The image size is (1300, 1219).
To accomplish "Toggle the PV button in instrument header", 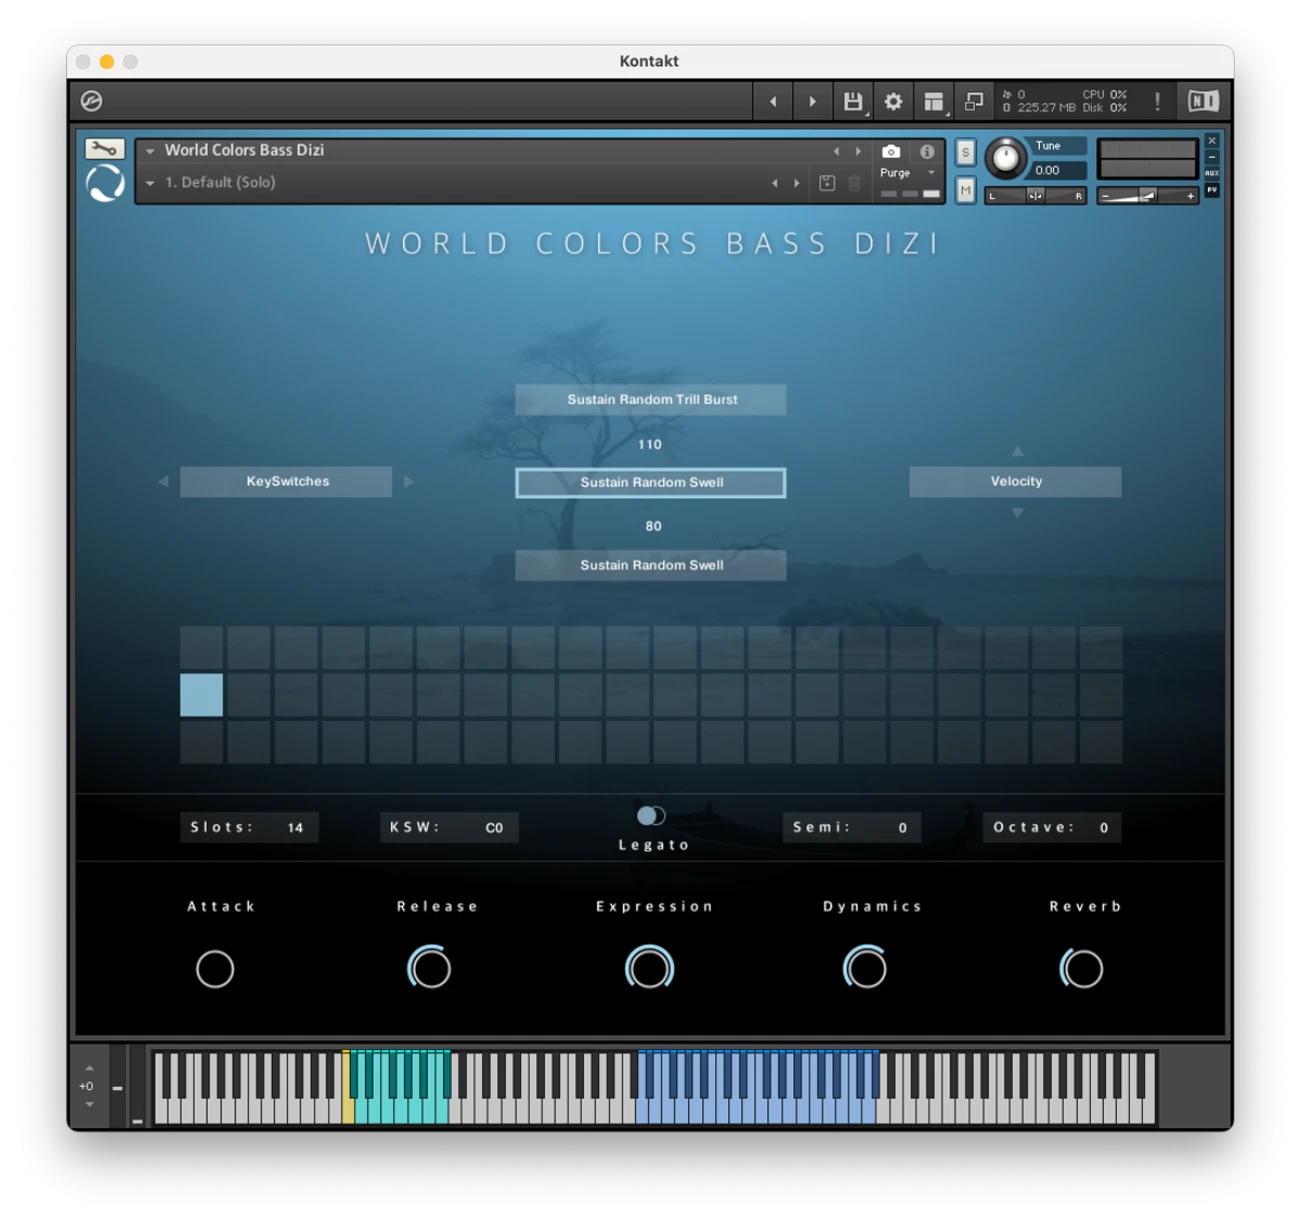I will pos(1212,189).
